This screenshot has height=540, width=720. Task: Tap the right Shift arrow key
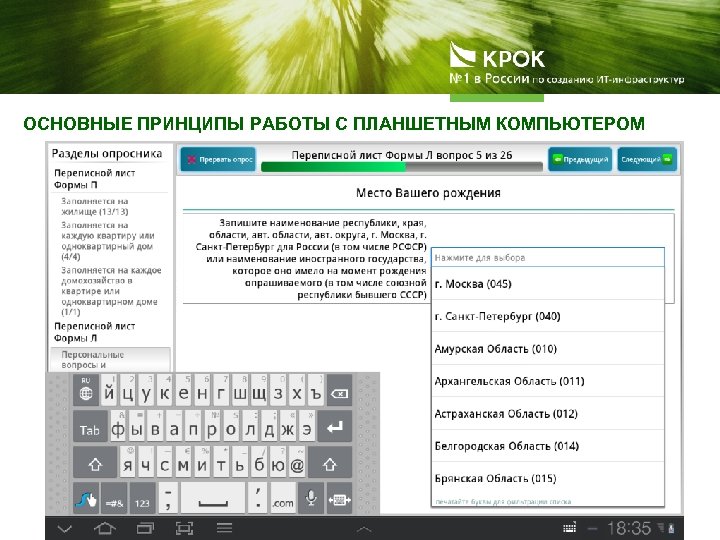330,462
